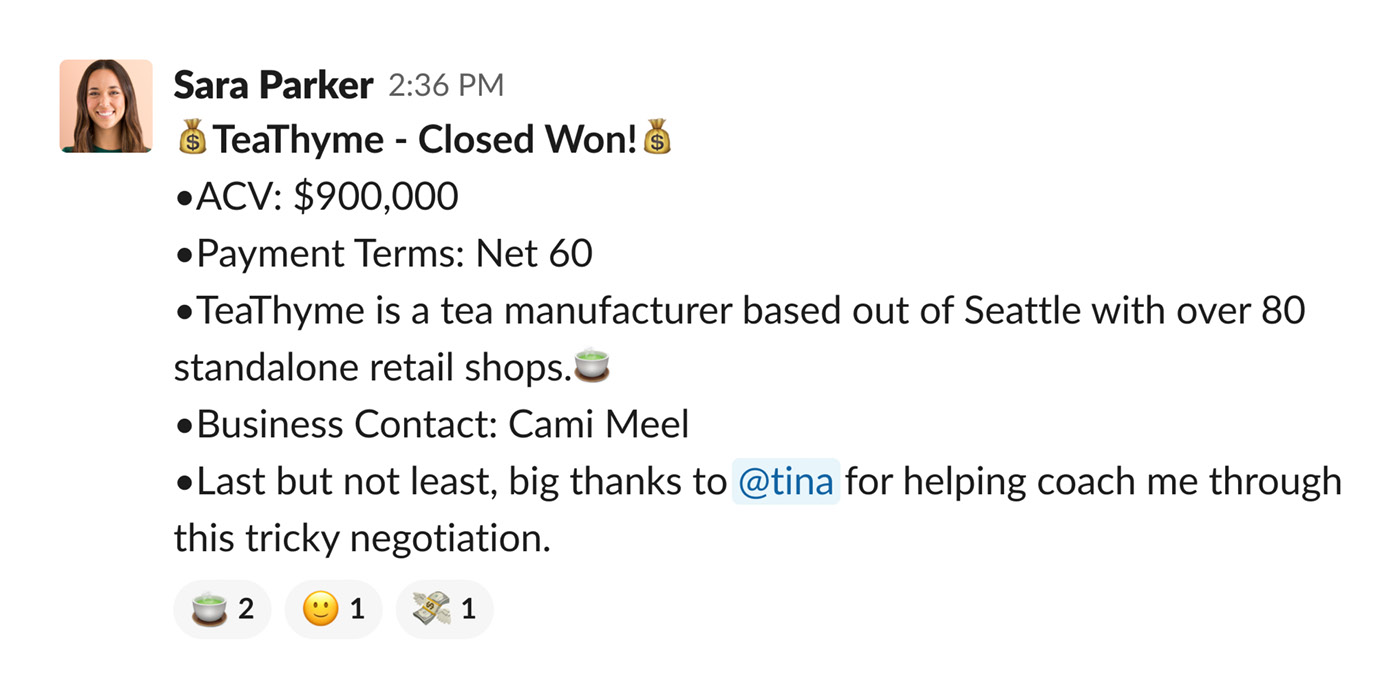
Task: Open Sara Parker's profile photo avatar
Action: coord(106,106)
